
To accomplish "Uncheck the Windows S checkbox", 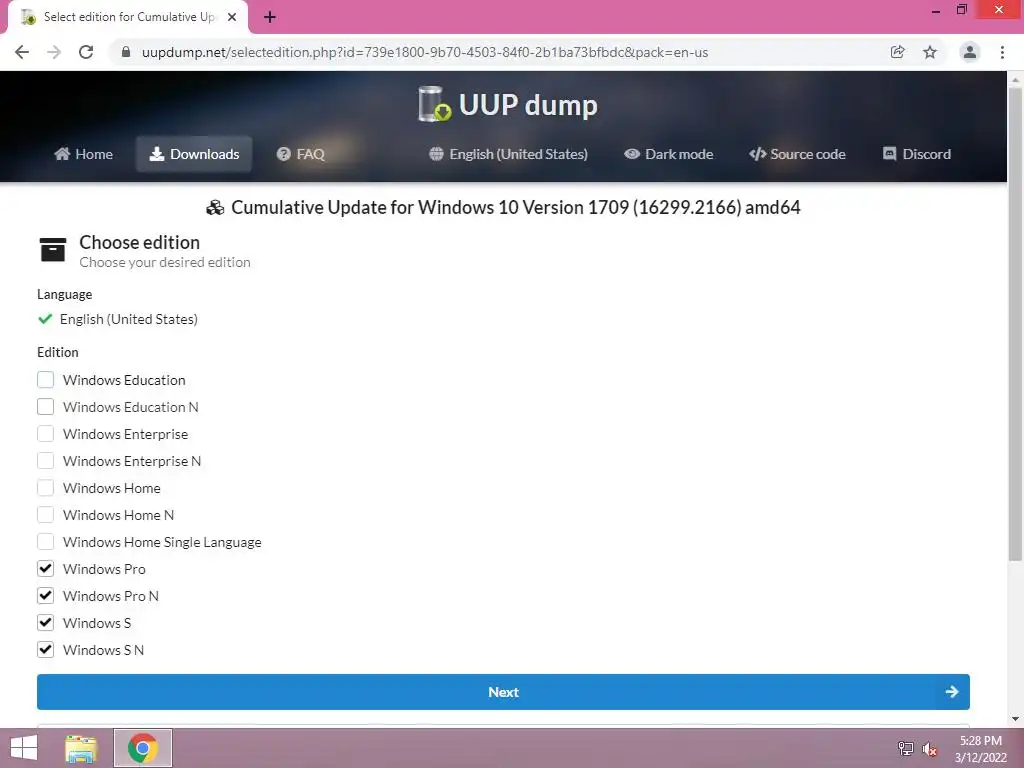I will pyautogui.click(x=46, y=622).
